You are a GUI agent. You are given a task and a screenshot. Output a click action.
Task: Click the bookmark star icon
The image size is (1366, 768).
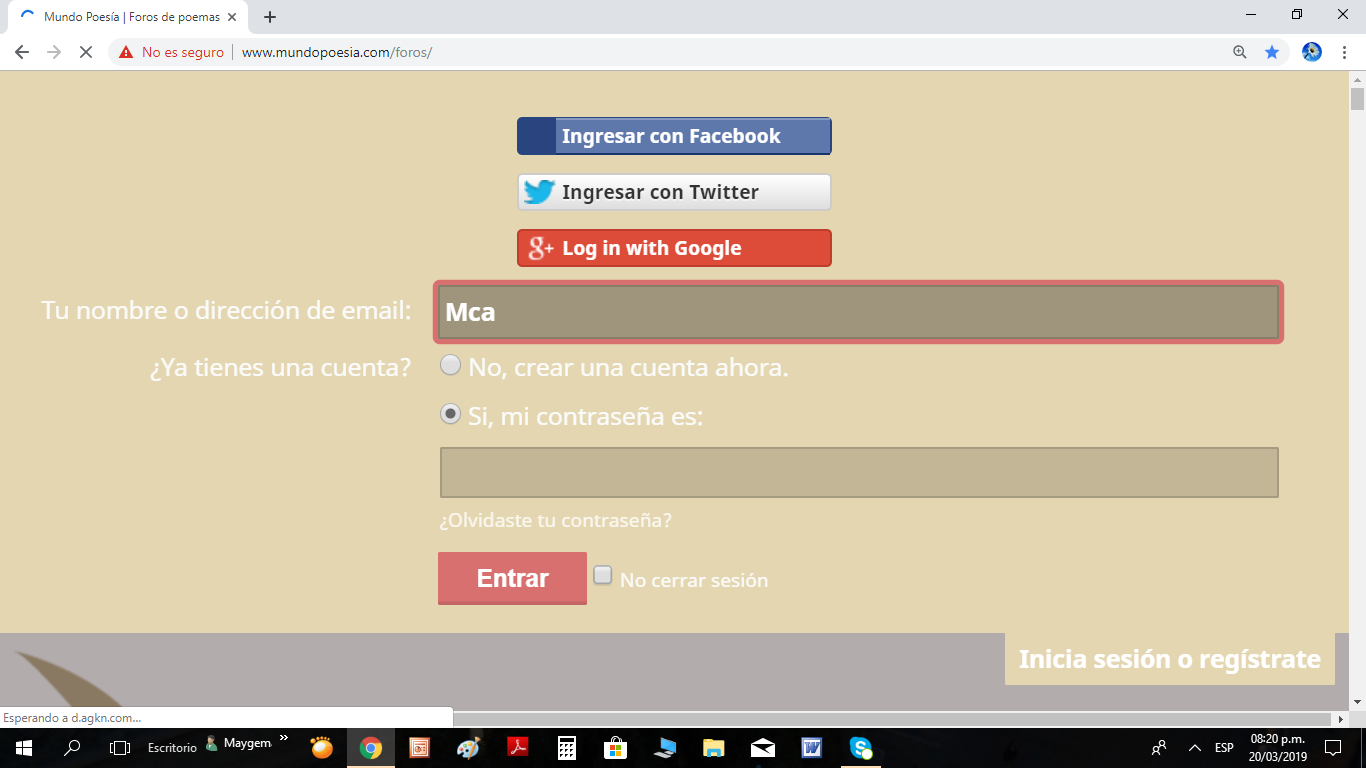click(1272, 52)
